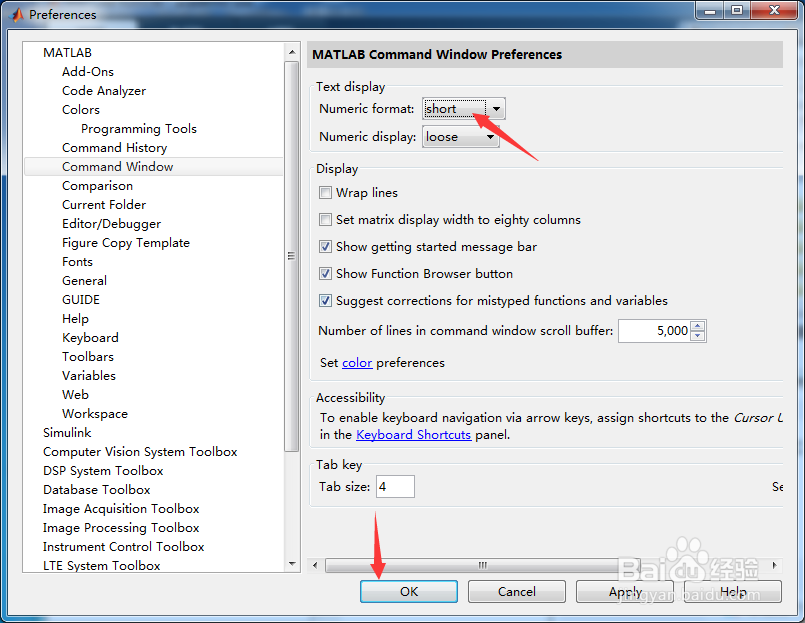Click the scroll buffer number field
The height and width of the screenshot is (623, 805).
[654, 331]
